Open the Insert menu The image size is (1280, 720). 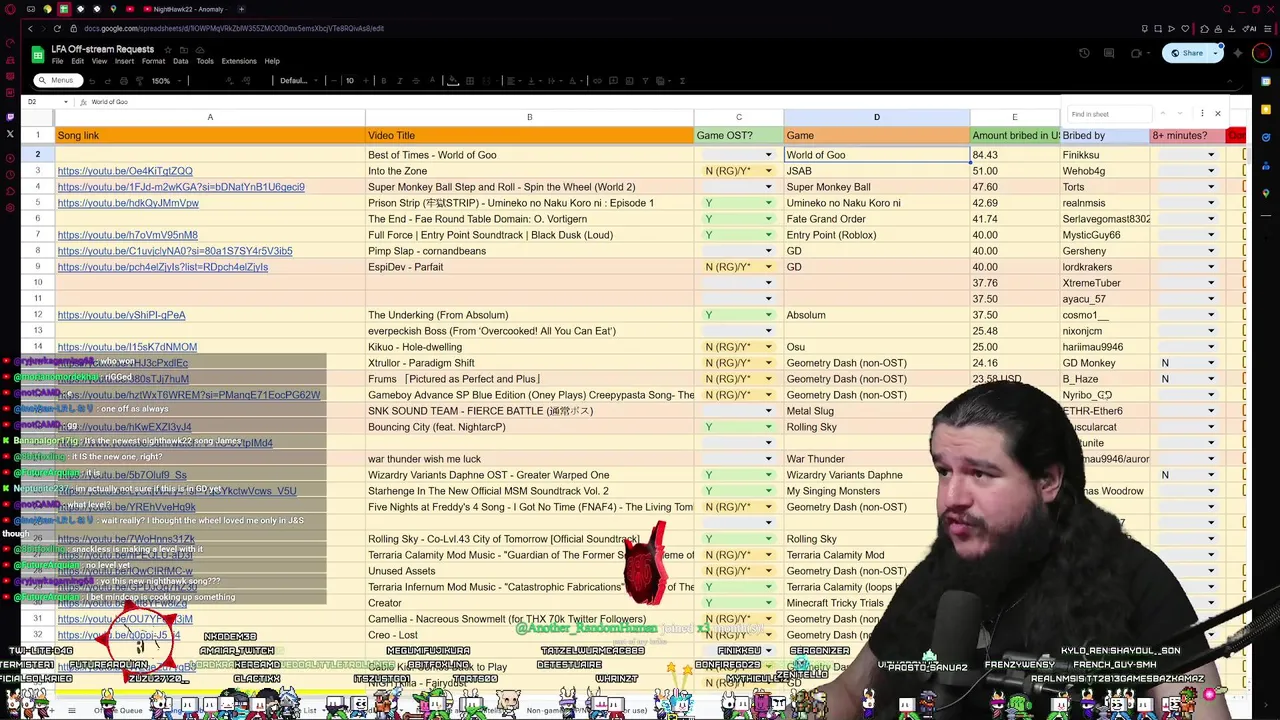(x=124, y=61)
